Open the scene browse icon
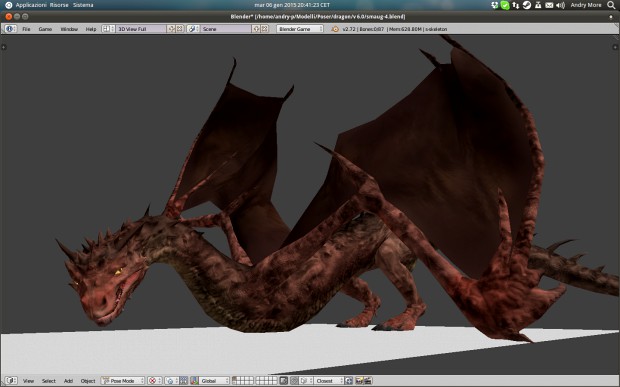620x387 pixels. point(193,29)
